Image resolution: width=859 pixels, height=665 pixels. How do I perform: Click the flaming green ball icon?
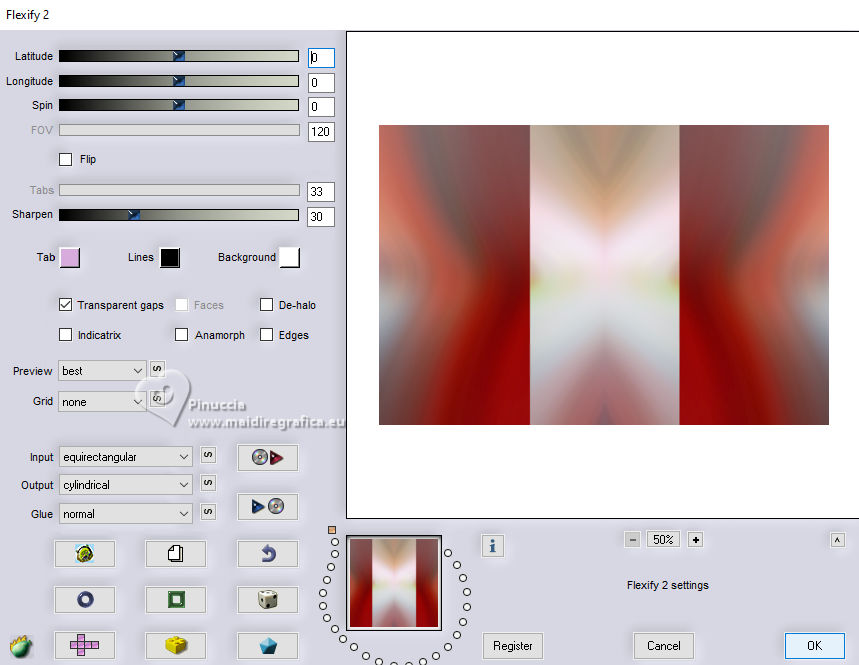pyautogui.click(x=21, y=647)
